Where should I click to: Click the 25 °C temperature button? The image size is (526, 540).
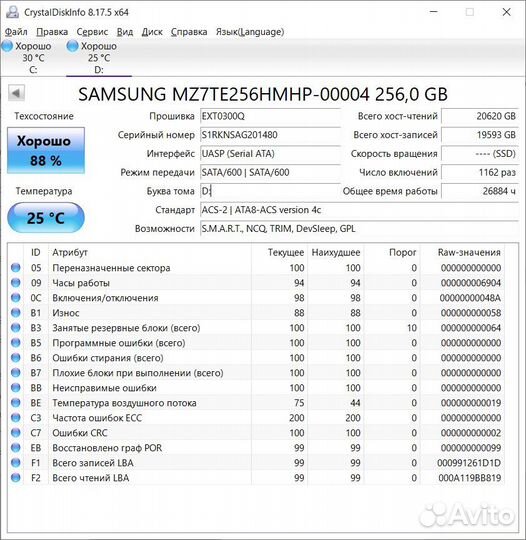click(46, 218)
